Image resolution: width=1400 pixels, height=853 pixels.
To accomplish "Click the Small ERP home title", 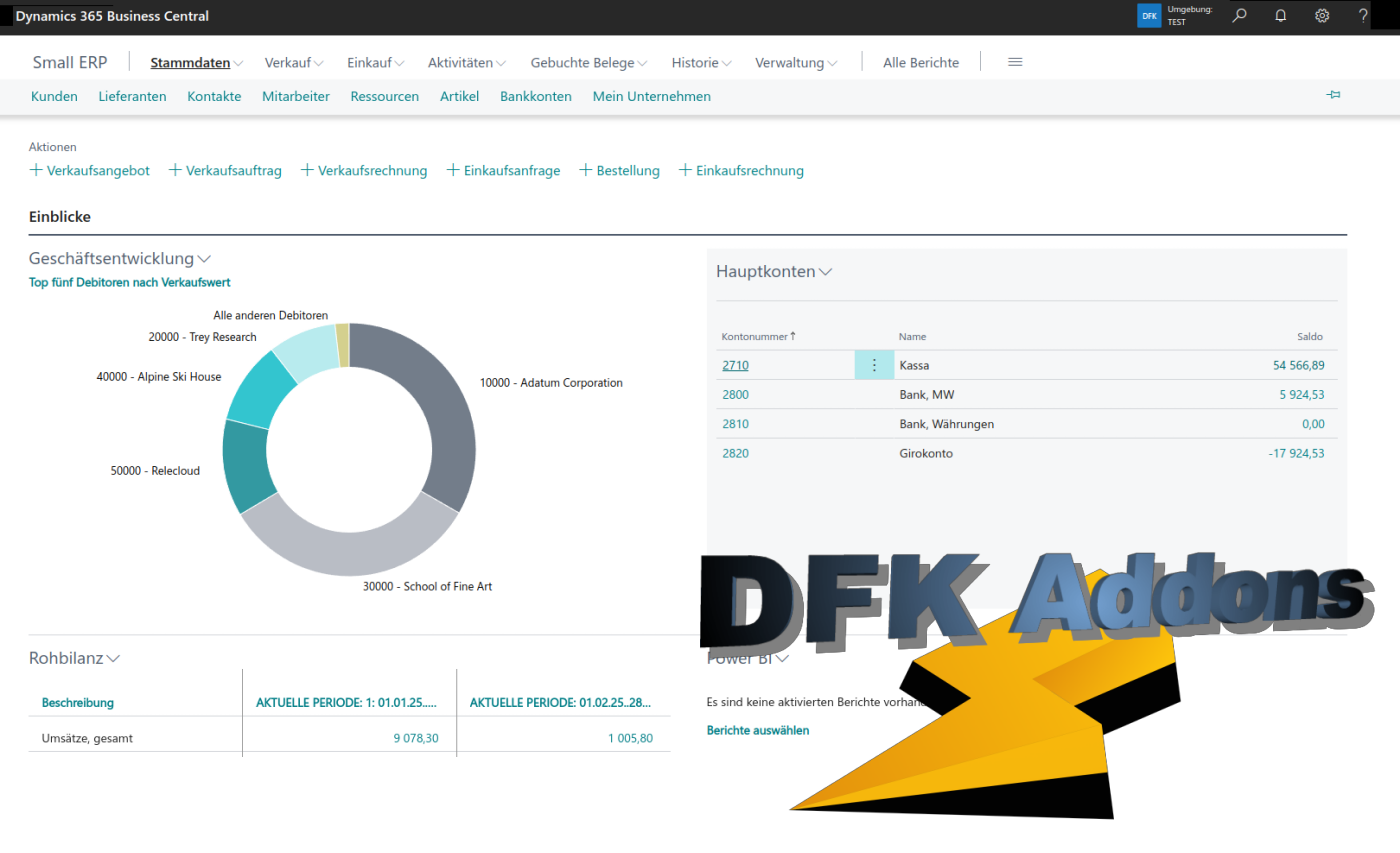I will tap(70, 62).
